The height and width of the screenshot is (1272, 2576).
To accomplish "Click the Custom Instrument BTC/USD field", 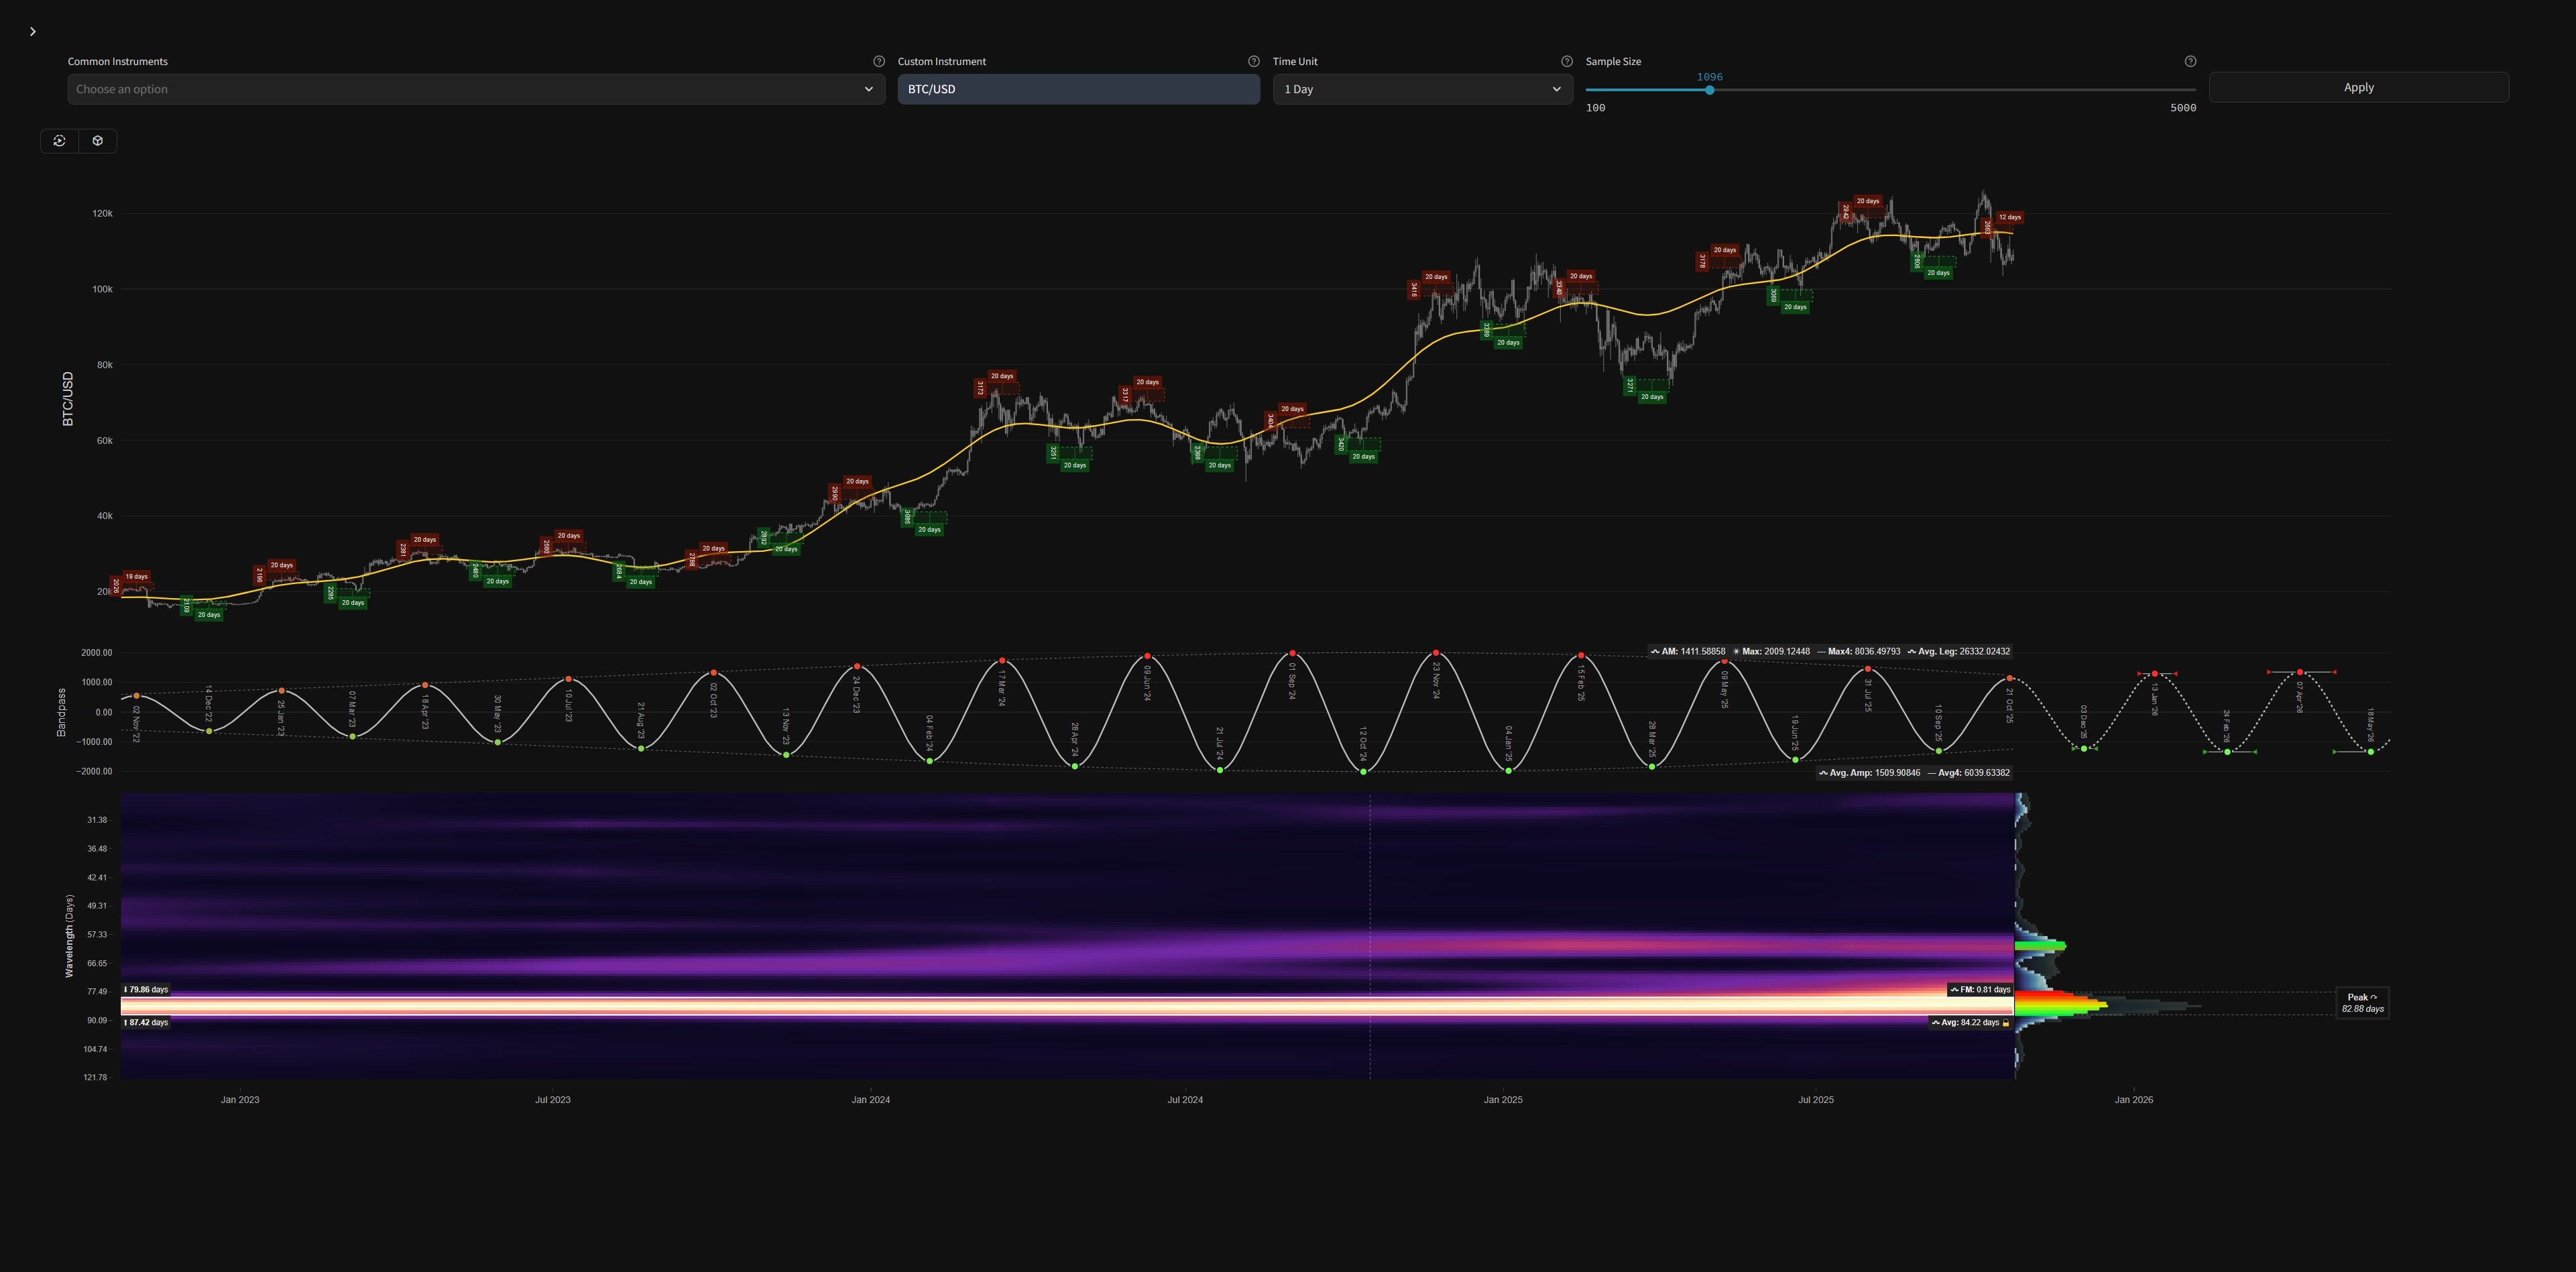I will (1078, 89).
